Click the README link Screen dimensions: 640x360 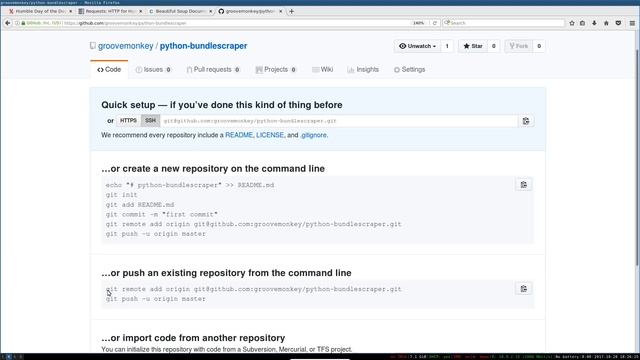239,135
